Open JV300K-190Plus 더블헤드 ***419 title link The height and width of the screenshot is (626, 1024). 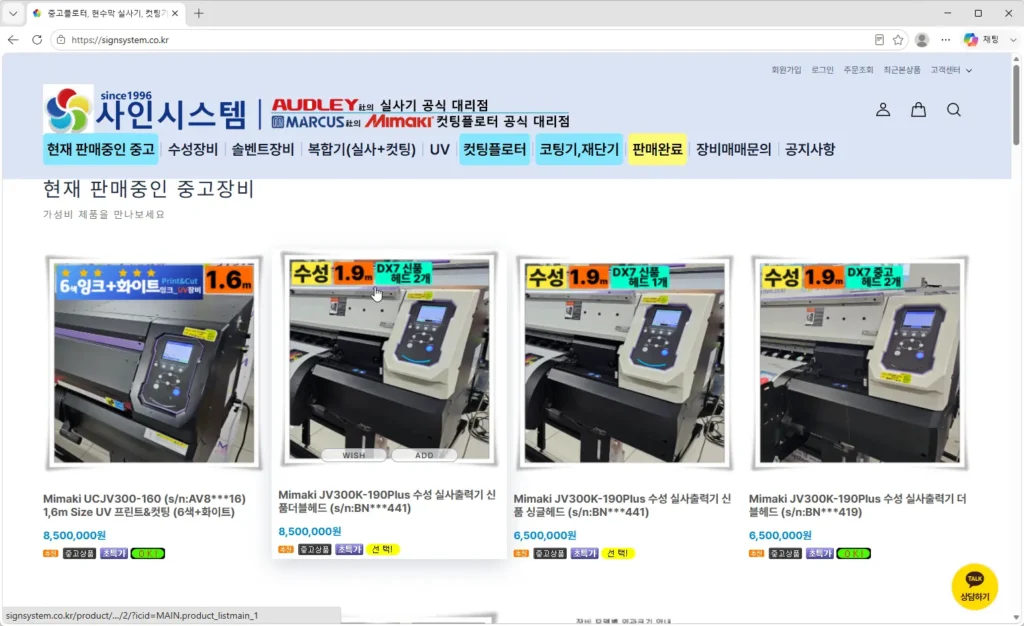tap(857, 505)
